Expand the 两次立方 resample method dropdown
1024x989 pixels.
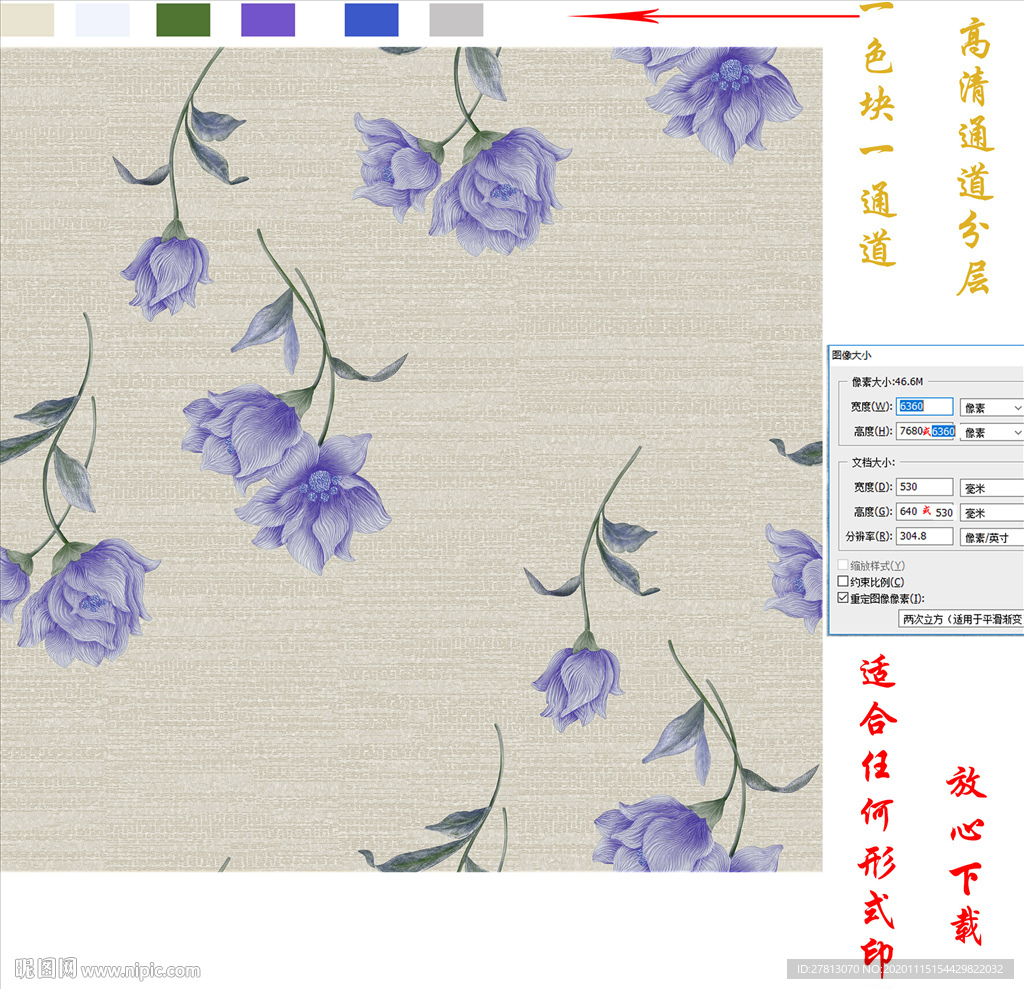(960, 619)
